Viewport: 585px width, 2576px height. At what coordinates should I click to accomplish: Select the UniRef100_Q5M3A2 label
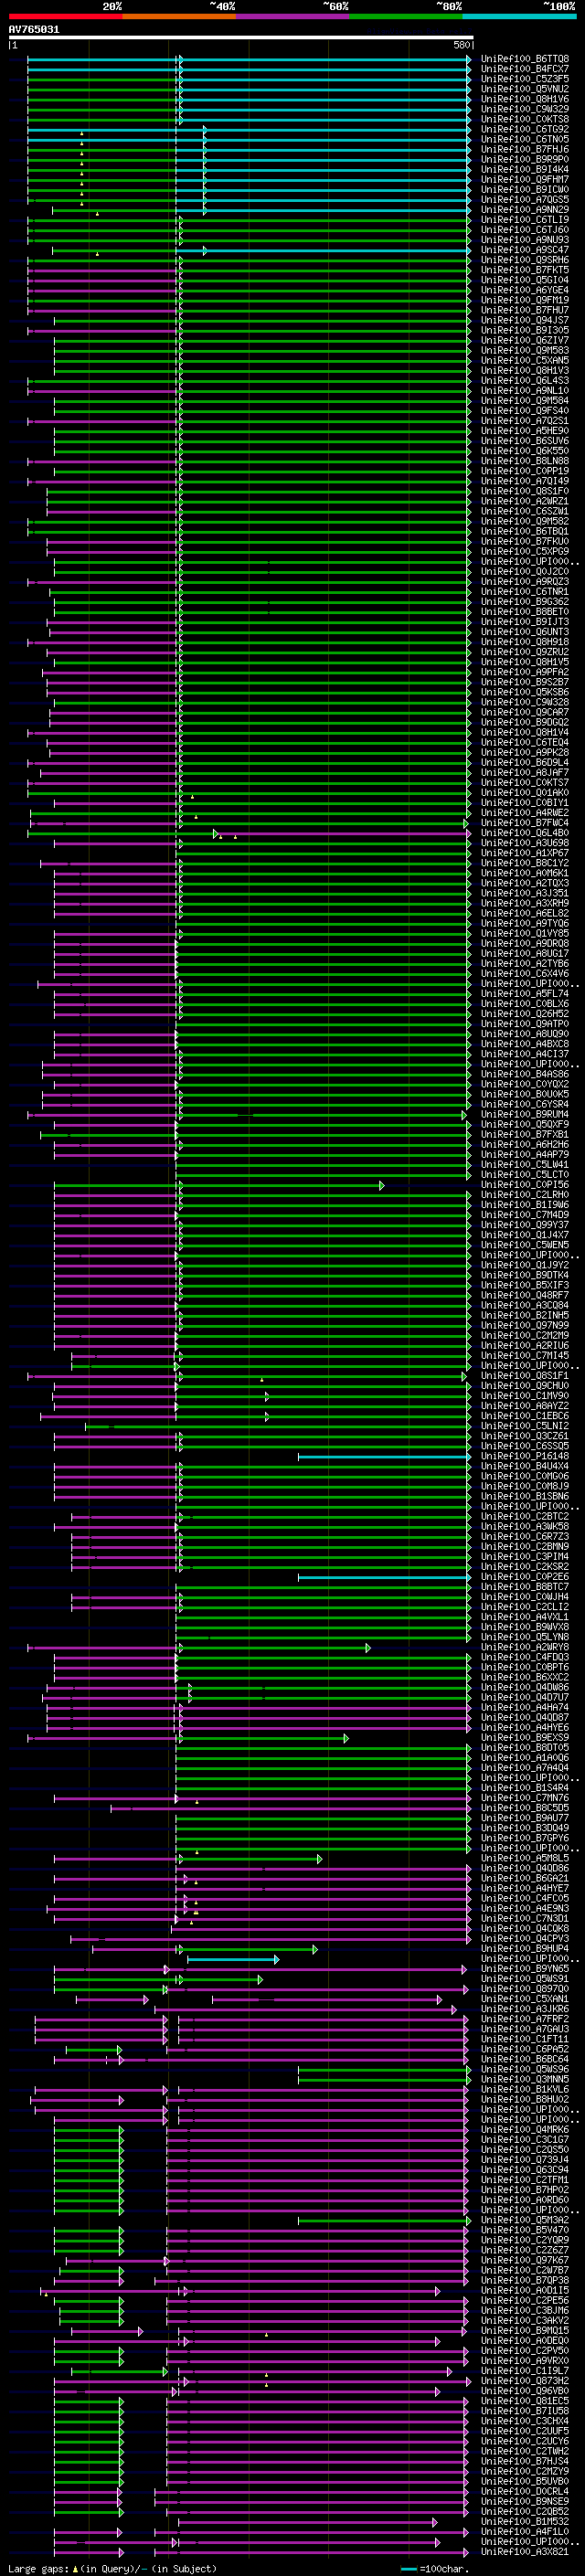(x=525, y=2219)
